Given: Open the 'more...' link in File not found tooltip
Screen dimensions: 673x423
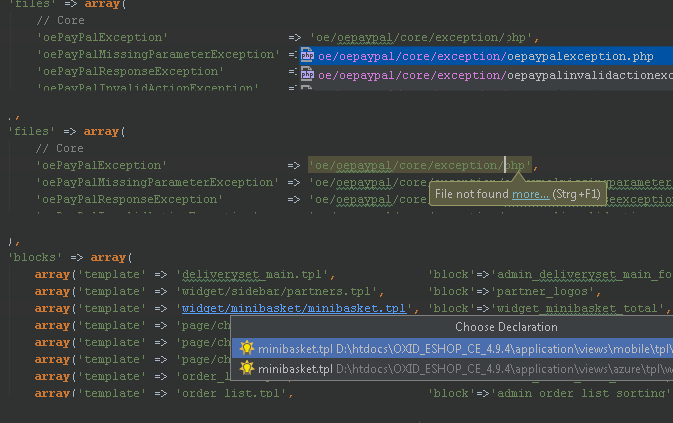Looking at the screenshot, I should tap(531, 194).
